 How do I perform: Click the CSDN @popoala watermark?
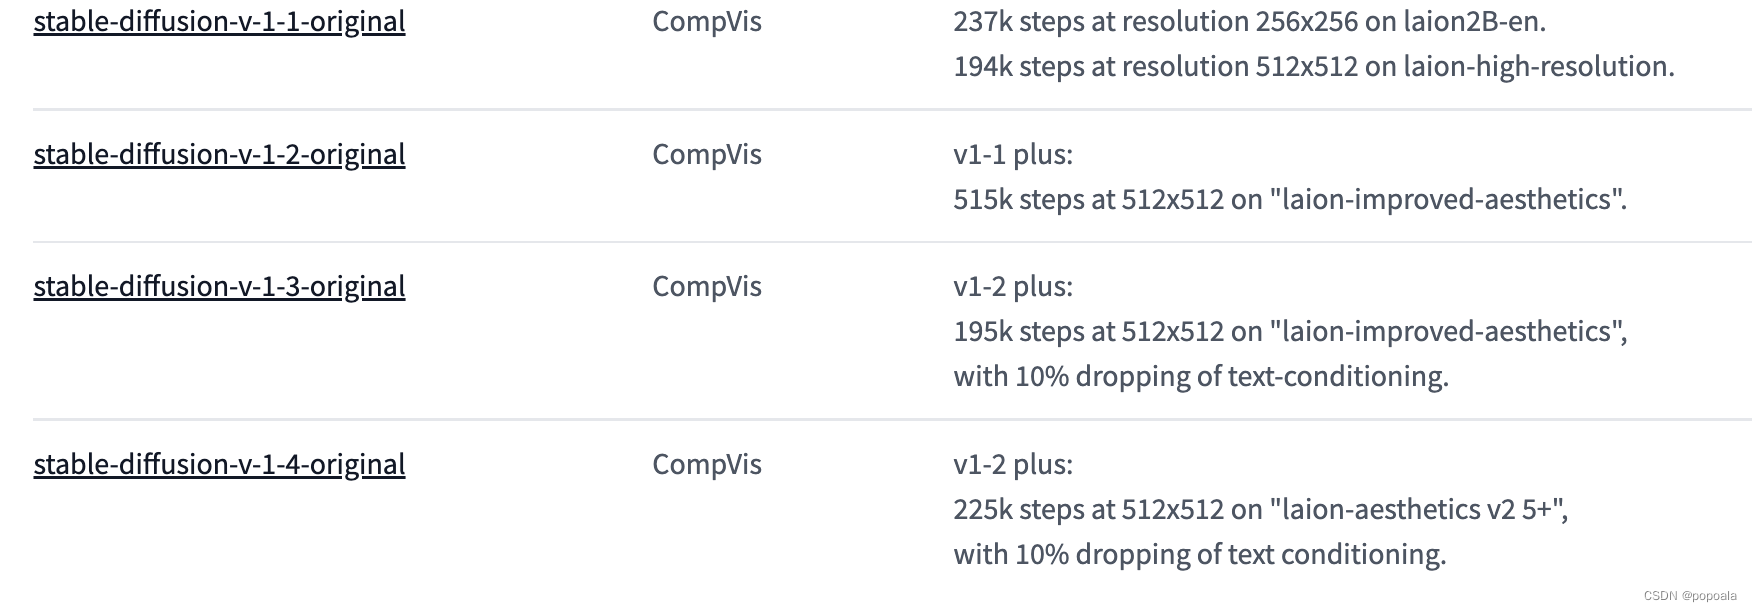[1689, 596]
